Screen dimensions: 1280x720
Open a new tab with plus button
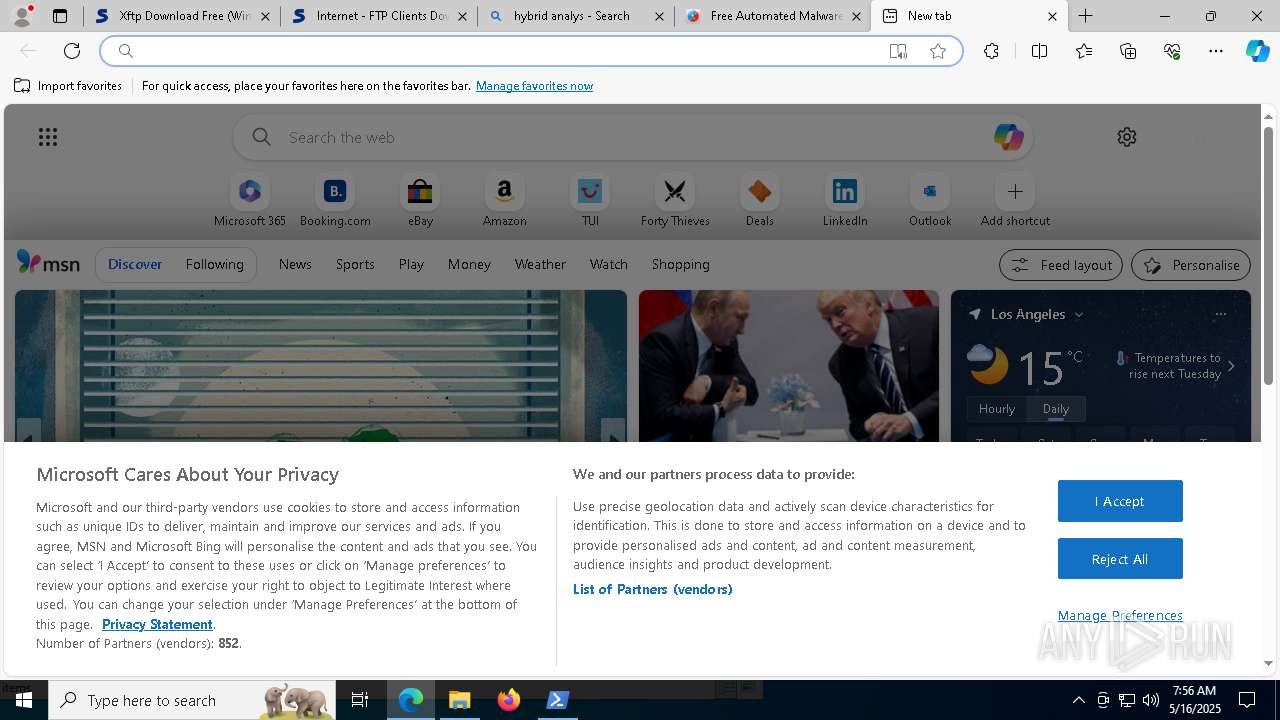pyautogui.click(x=1085, y=16)
